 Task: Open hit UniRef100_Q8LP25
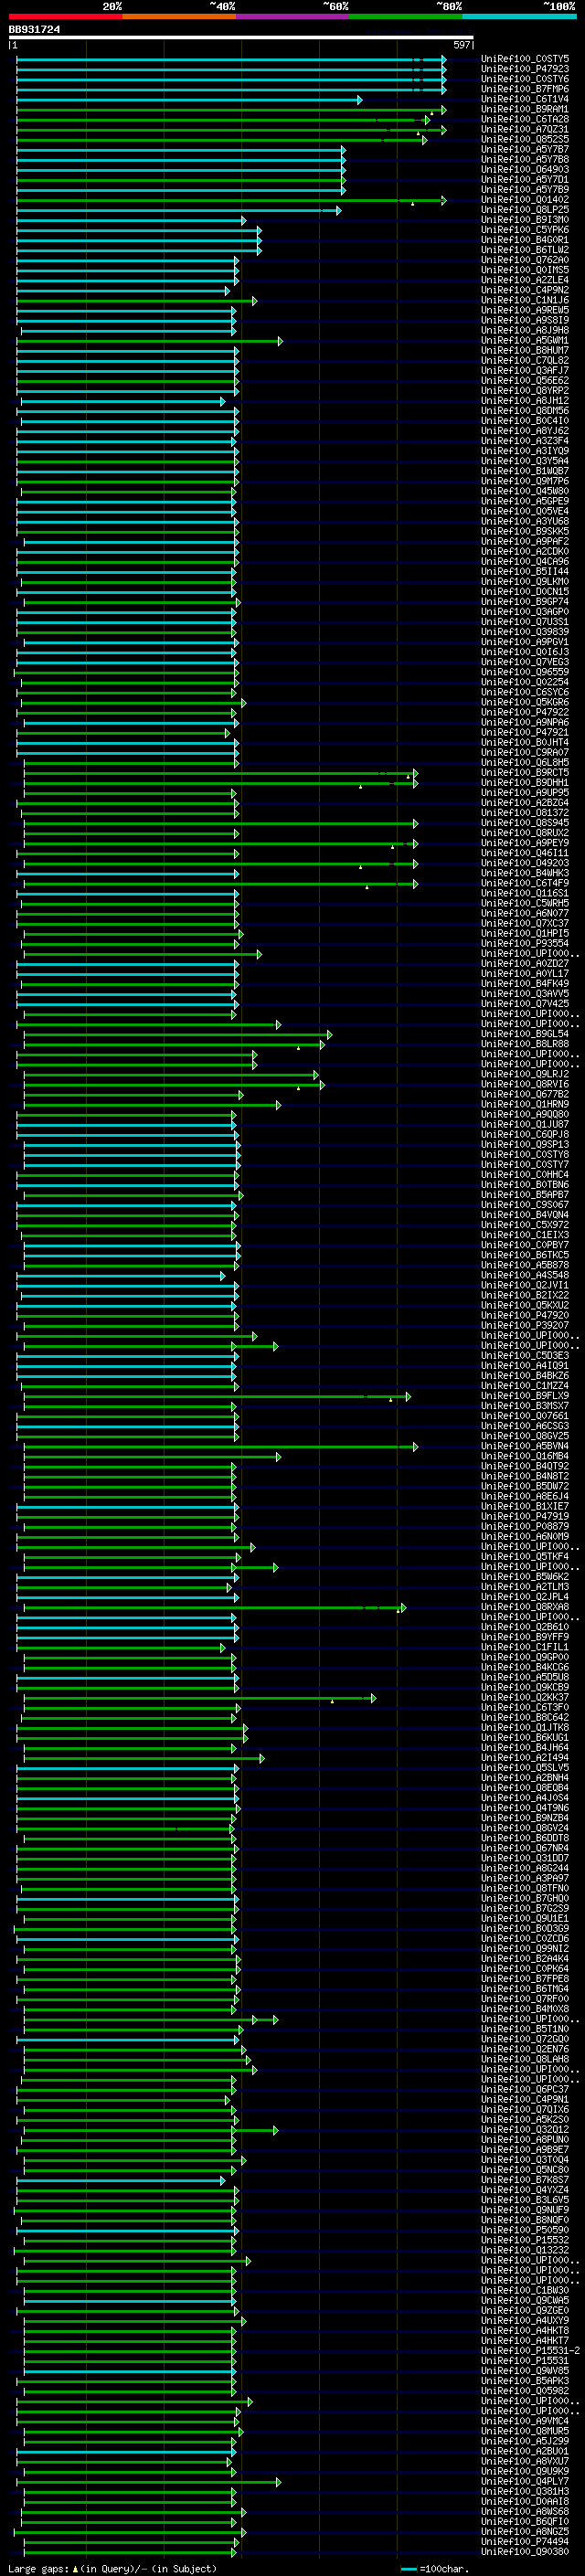[525, 210]
